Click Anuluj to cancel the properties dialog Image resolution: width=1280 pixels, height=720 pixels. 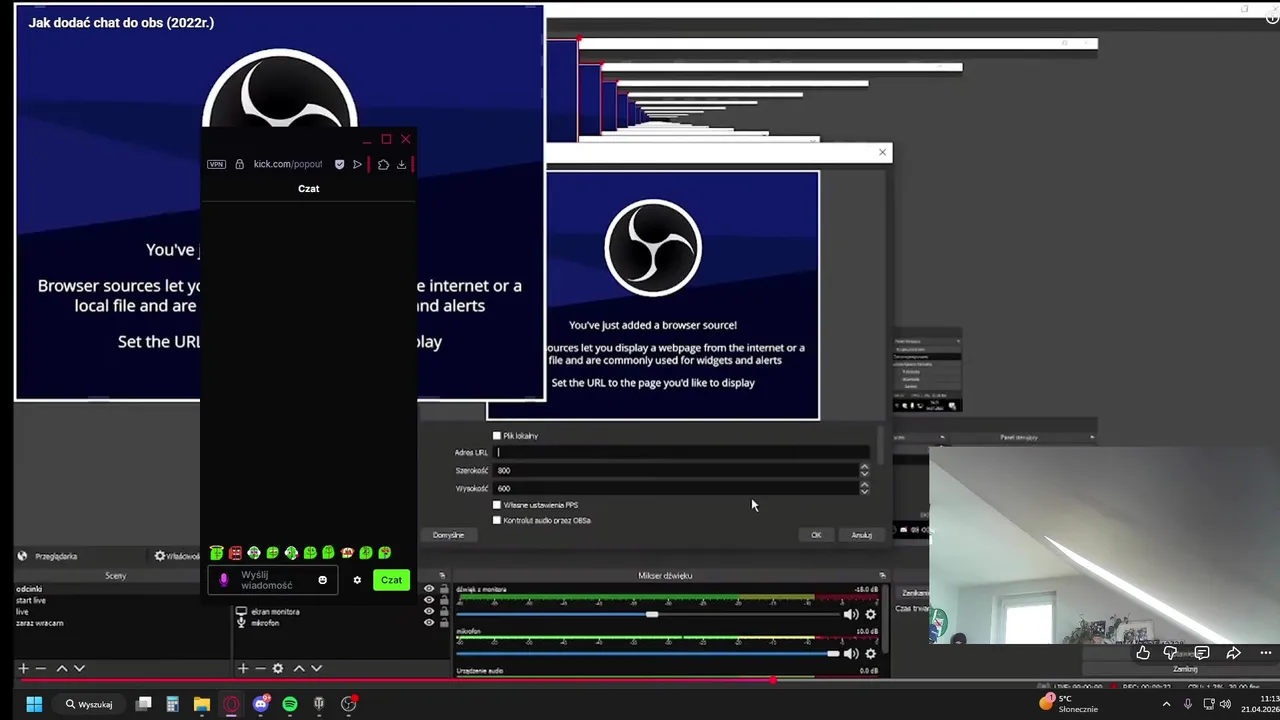[861, 535]
